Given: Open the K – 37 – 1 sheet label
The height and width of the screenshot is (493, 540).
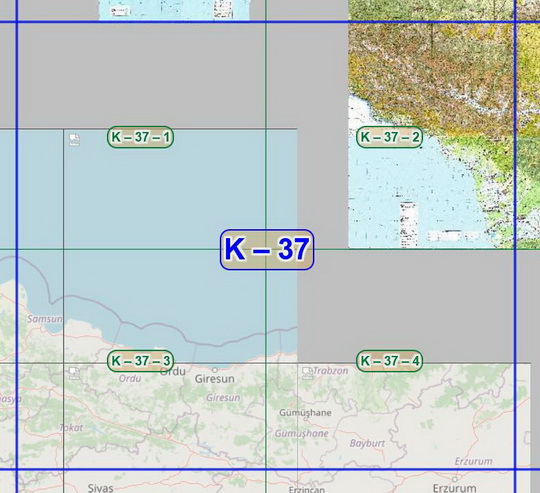Looking at the screenshot, I should click(x=140, y=137).
